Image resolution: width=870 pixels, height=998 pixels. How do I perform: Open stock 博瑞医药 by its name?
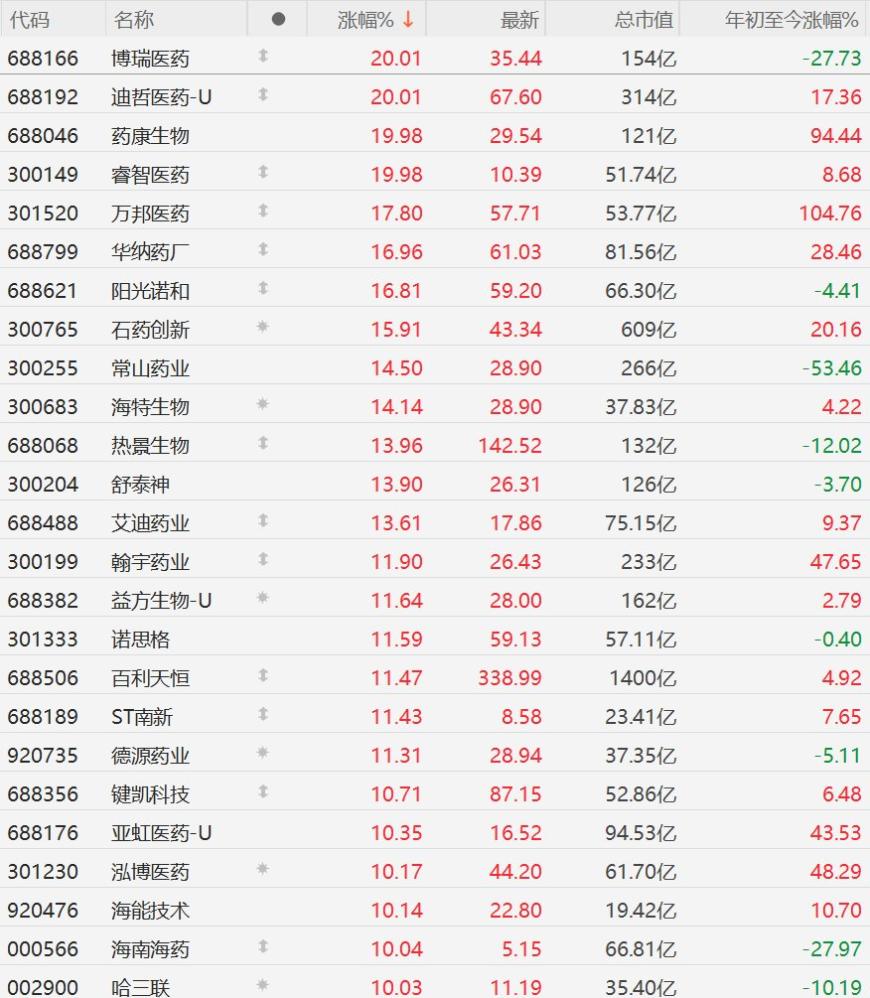pos(150,59)
